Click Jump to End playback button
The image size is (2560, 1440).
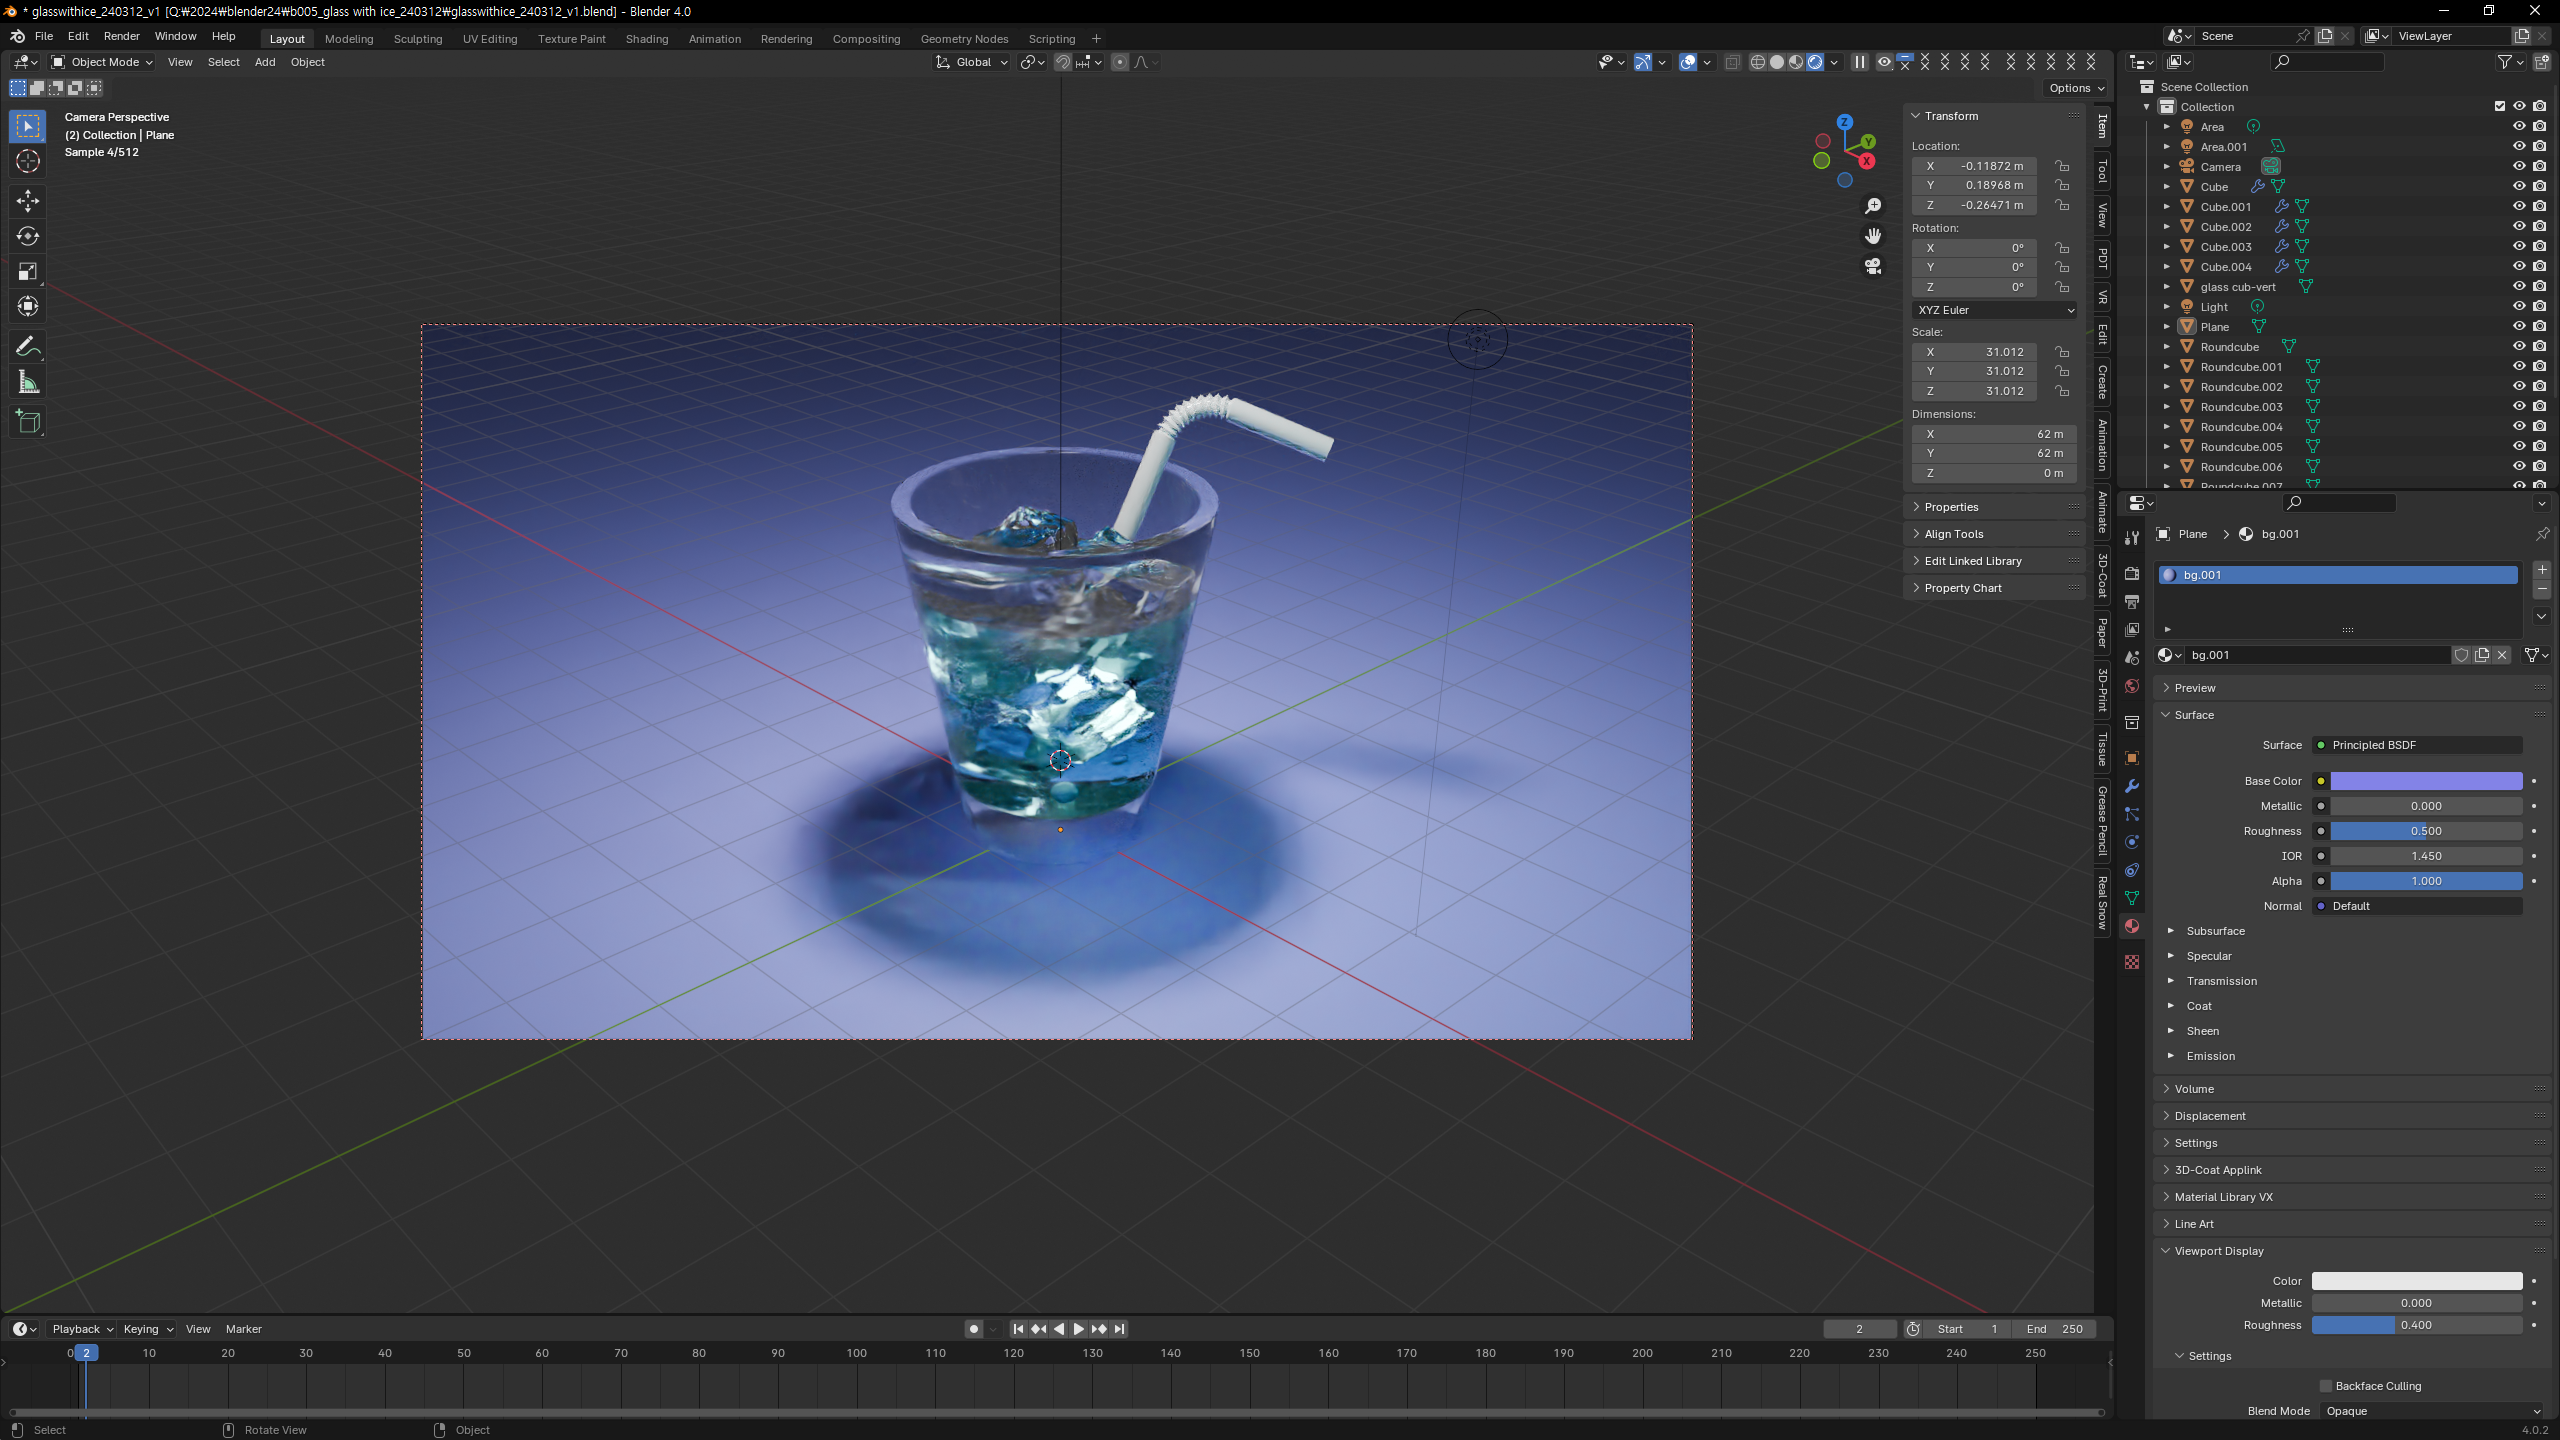[1120, 1329]
